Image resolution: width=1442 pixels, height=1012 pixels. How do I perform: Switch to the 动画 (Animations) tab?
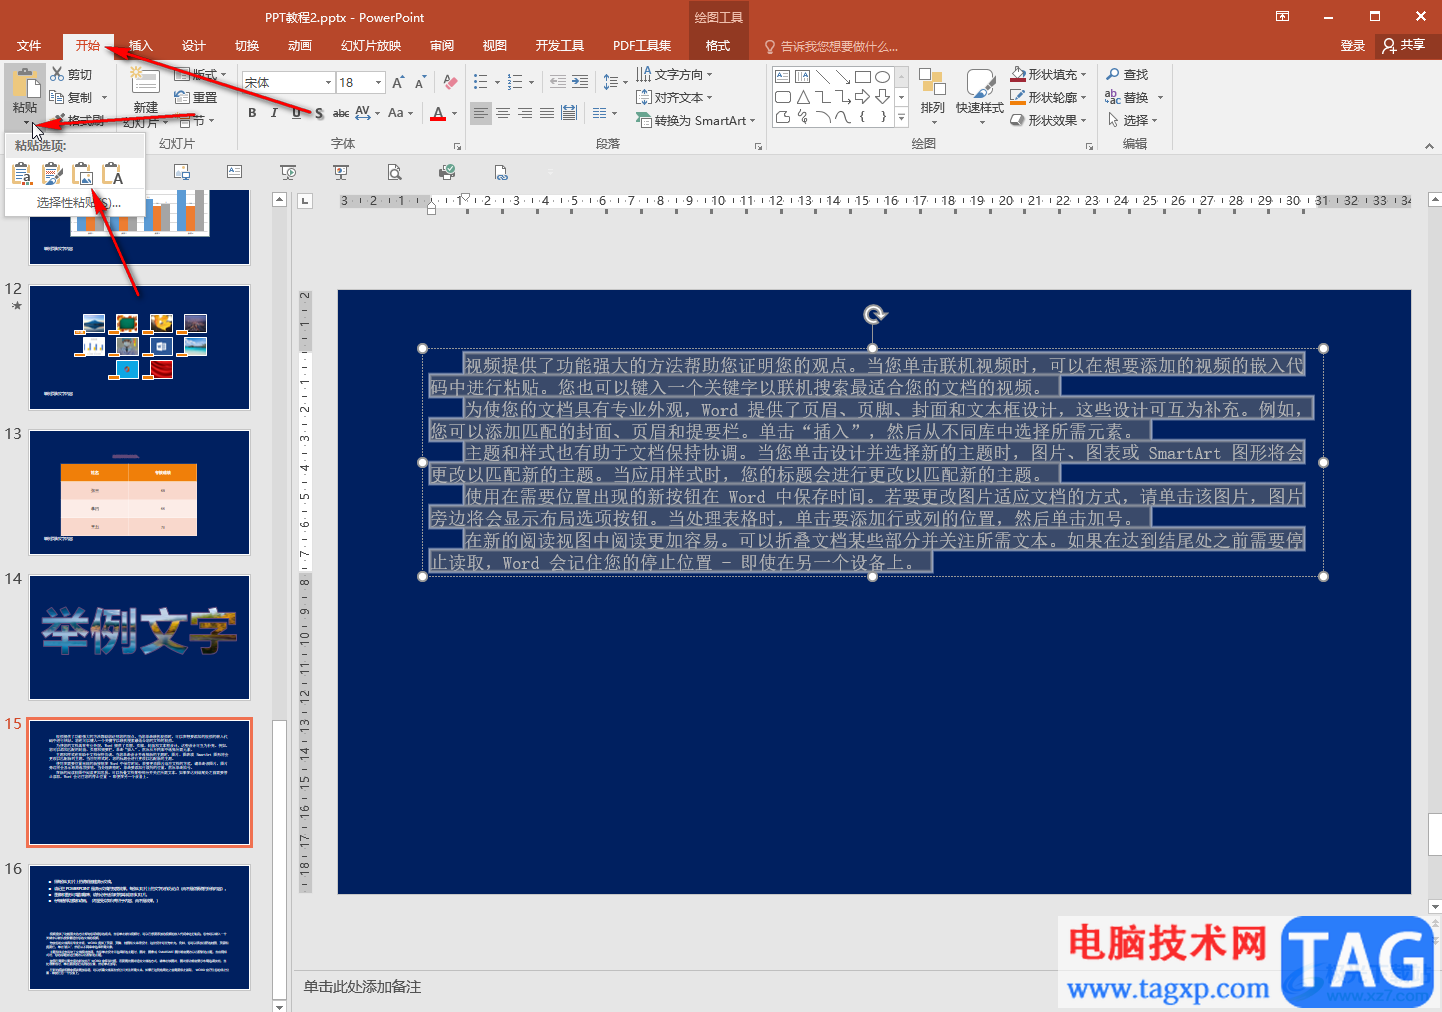pos(300,45)
